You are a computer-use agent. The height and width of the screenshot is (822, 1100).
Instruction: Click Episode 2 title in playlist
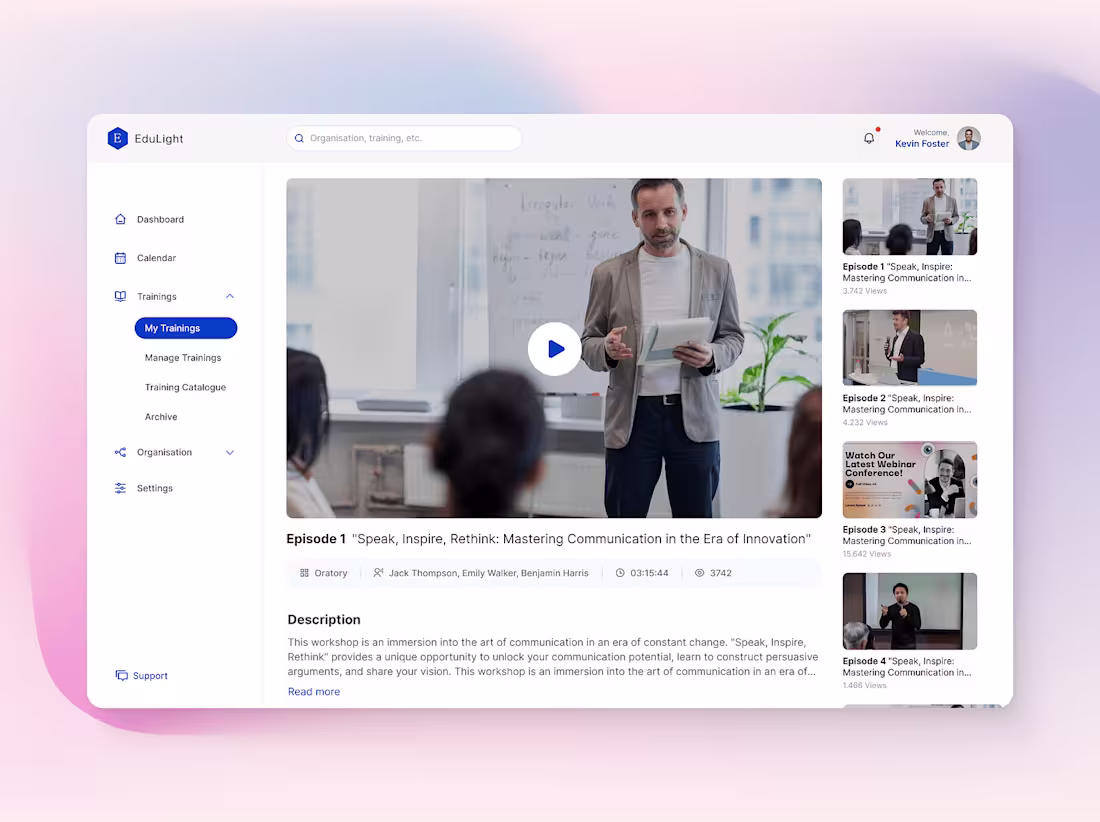(906, 403)
